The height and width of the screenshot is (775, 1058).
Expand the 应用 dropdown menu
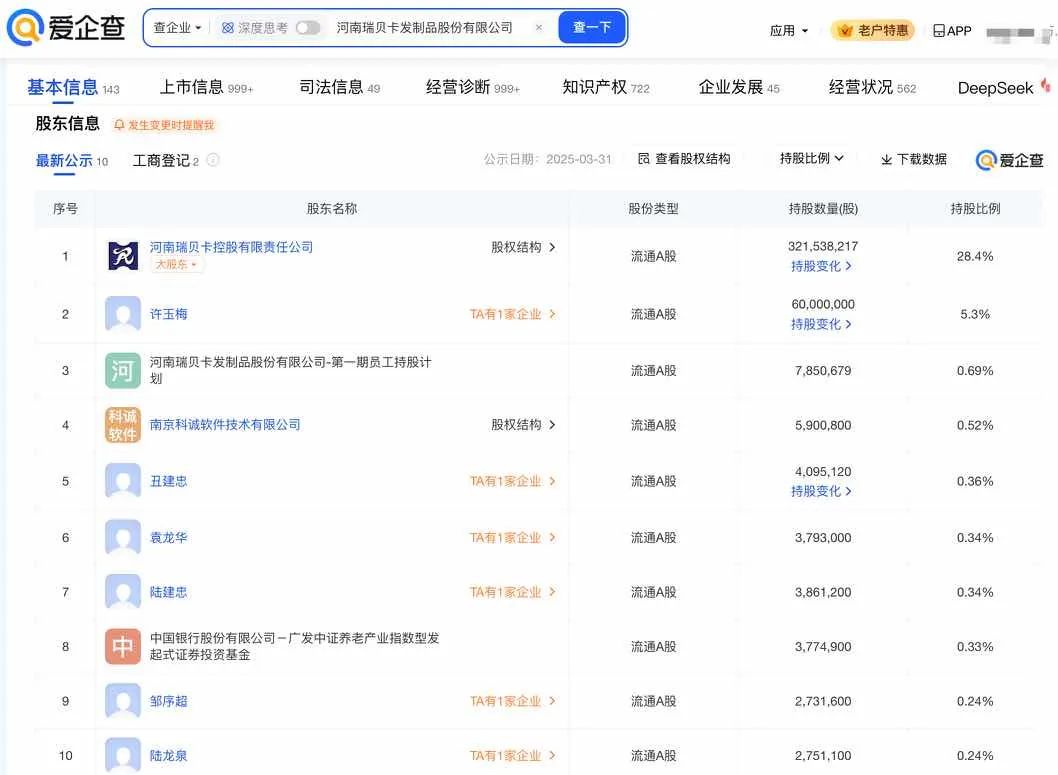coord(789,31)
